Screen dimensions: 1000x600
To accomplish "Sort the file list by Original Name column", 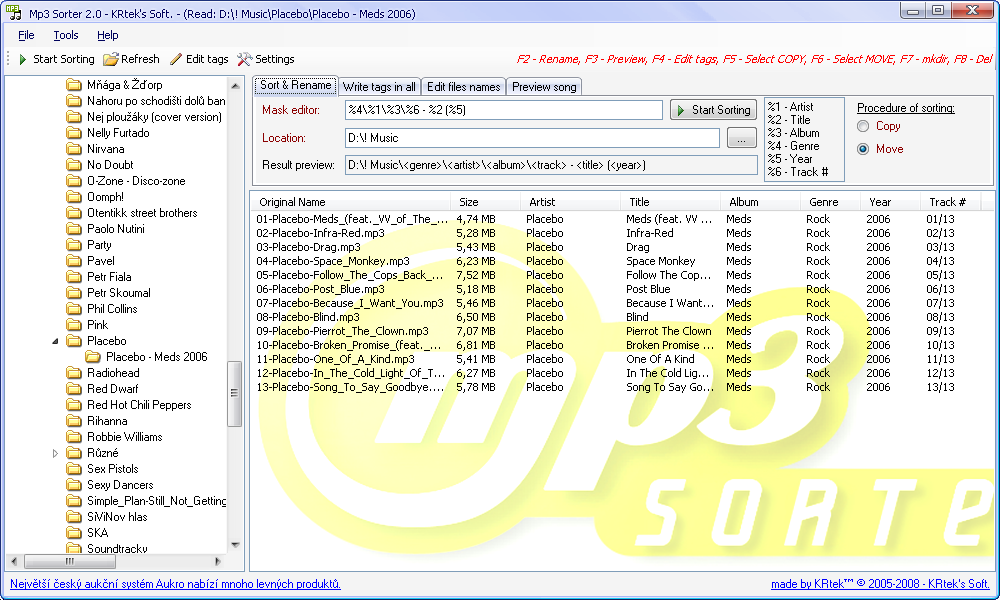I will (x=351, y=202).
